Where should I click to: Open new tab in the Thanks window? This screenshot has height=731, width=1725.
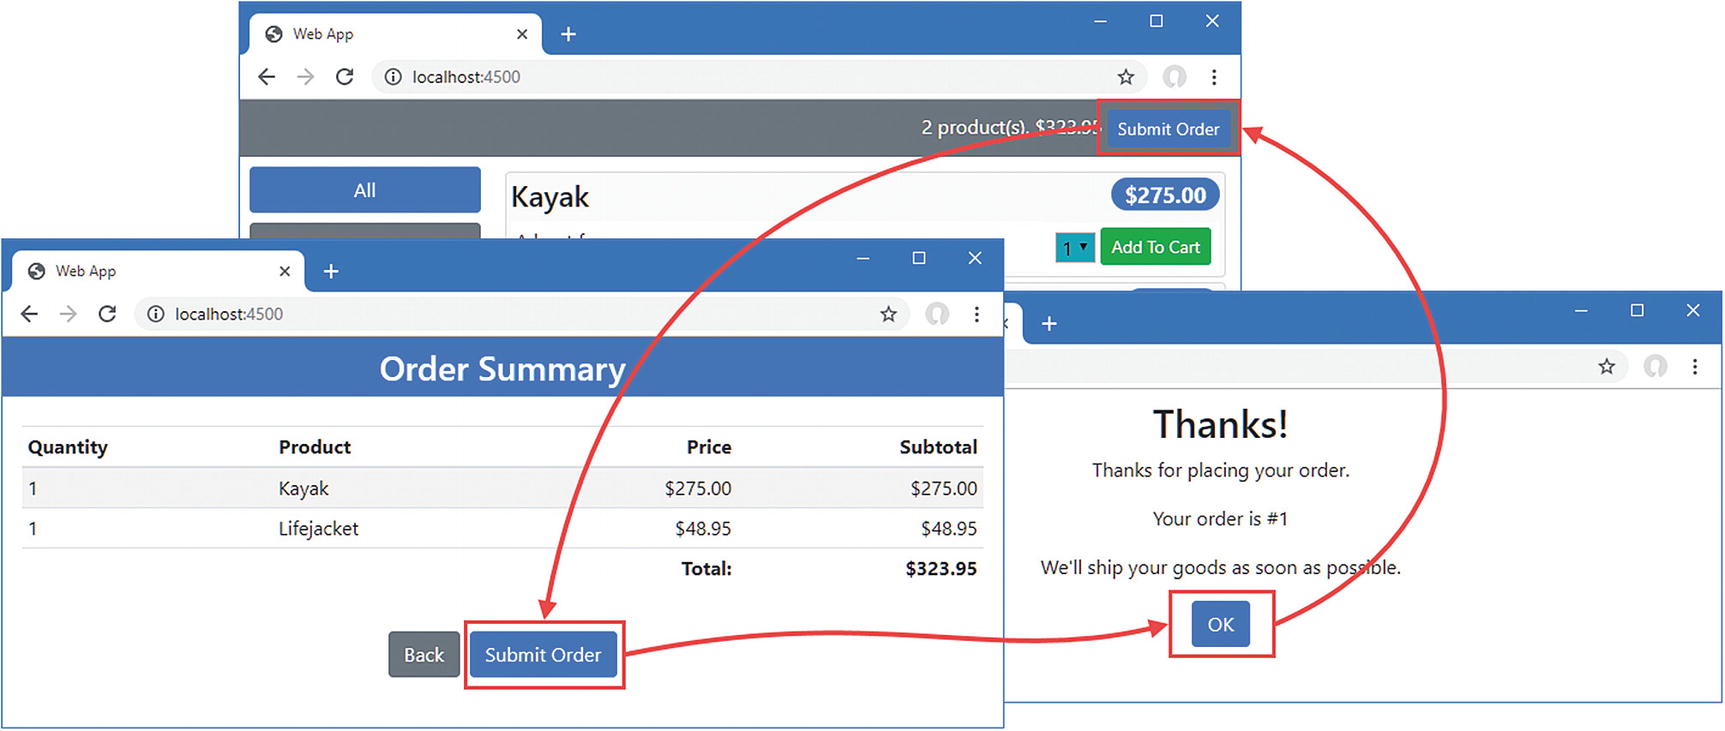1049,324
